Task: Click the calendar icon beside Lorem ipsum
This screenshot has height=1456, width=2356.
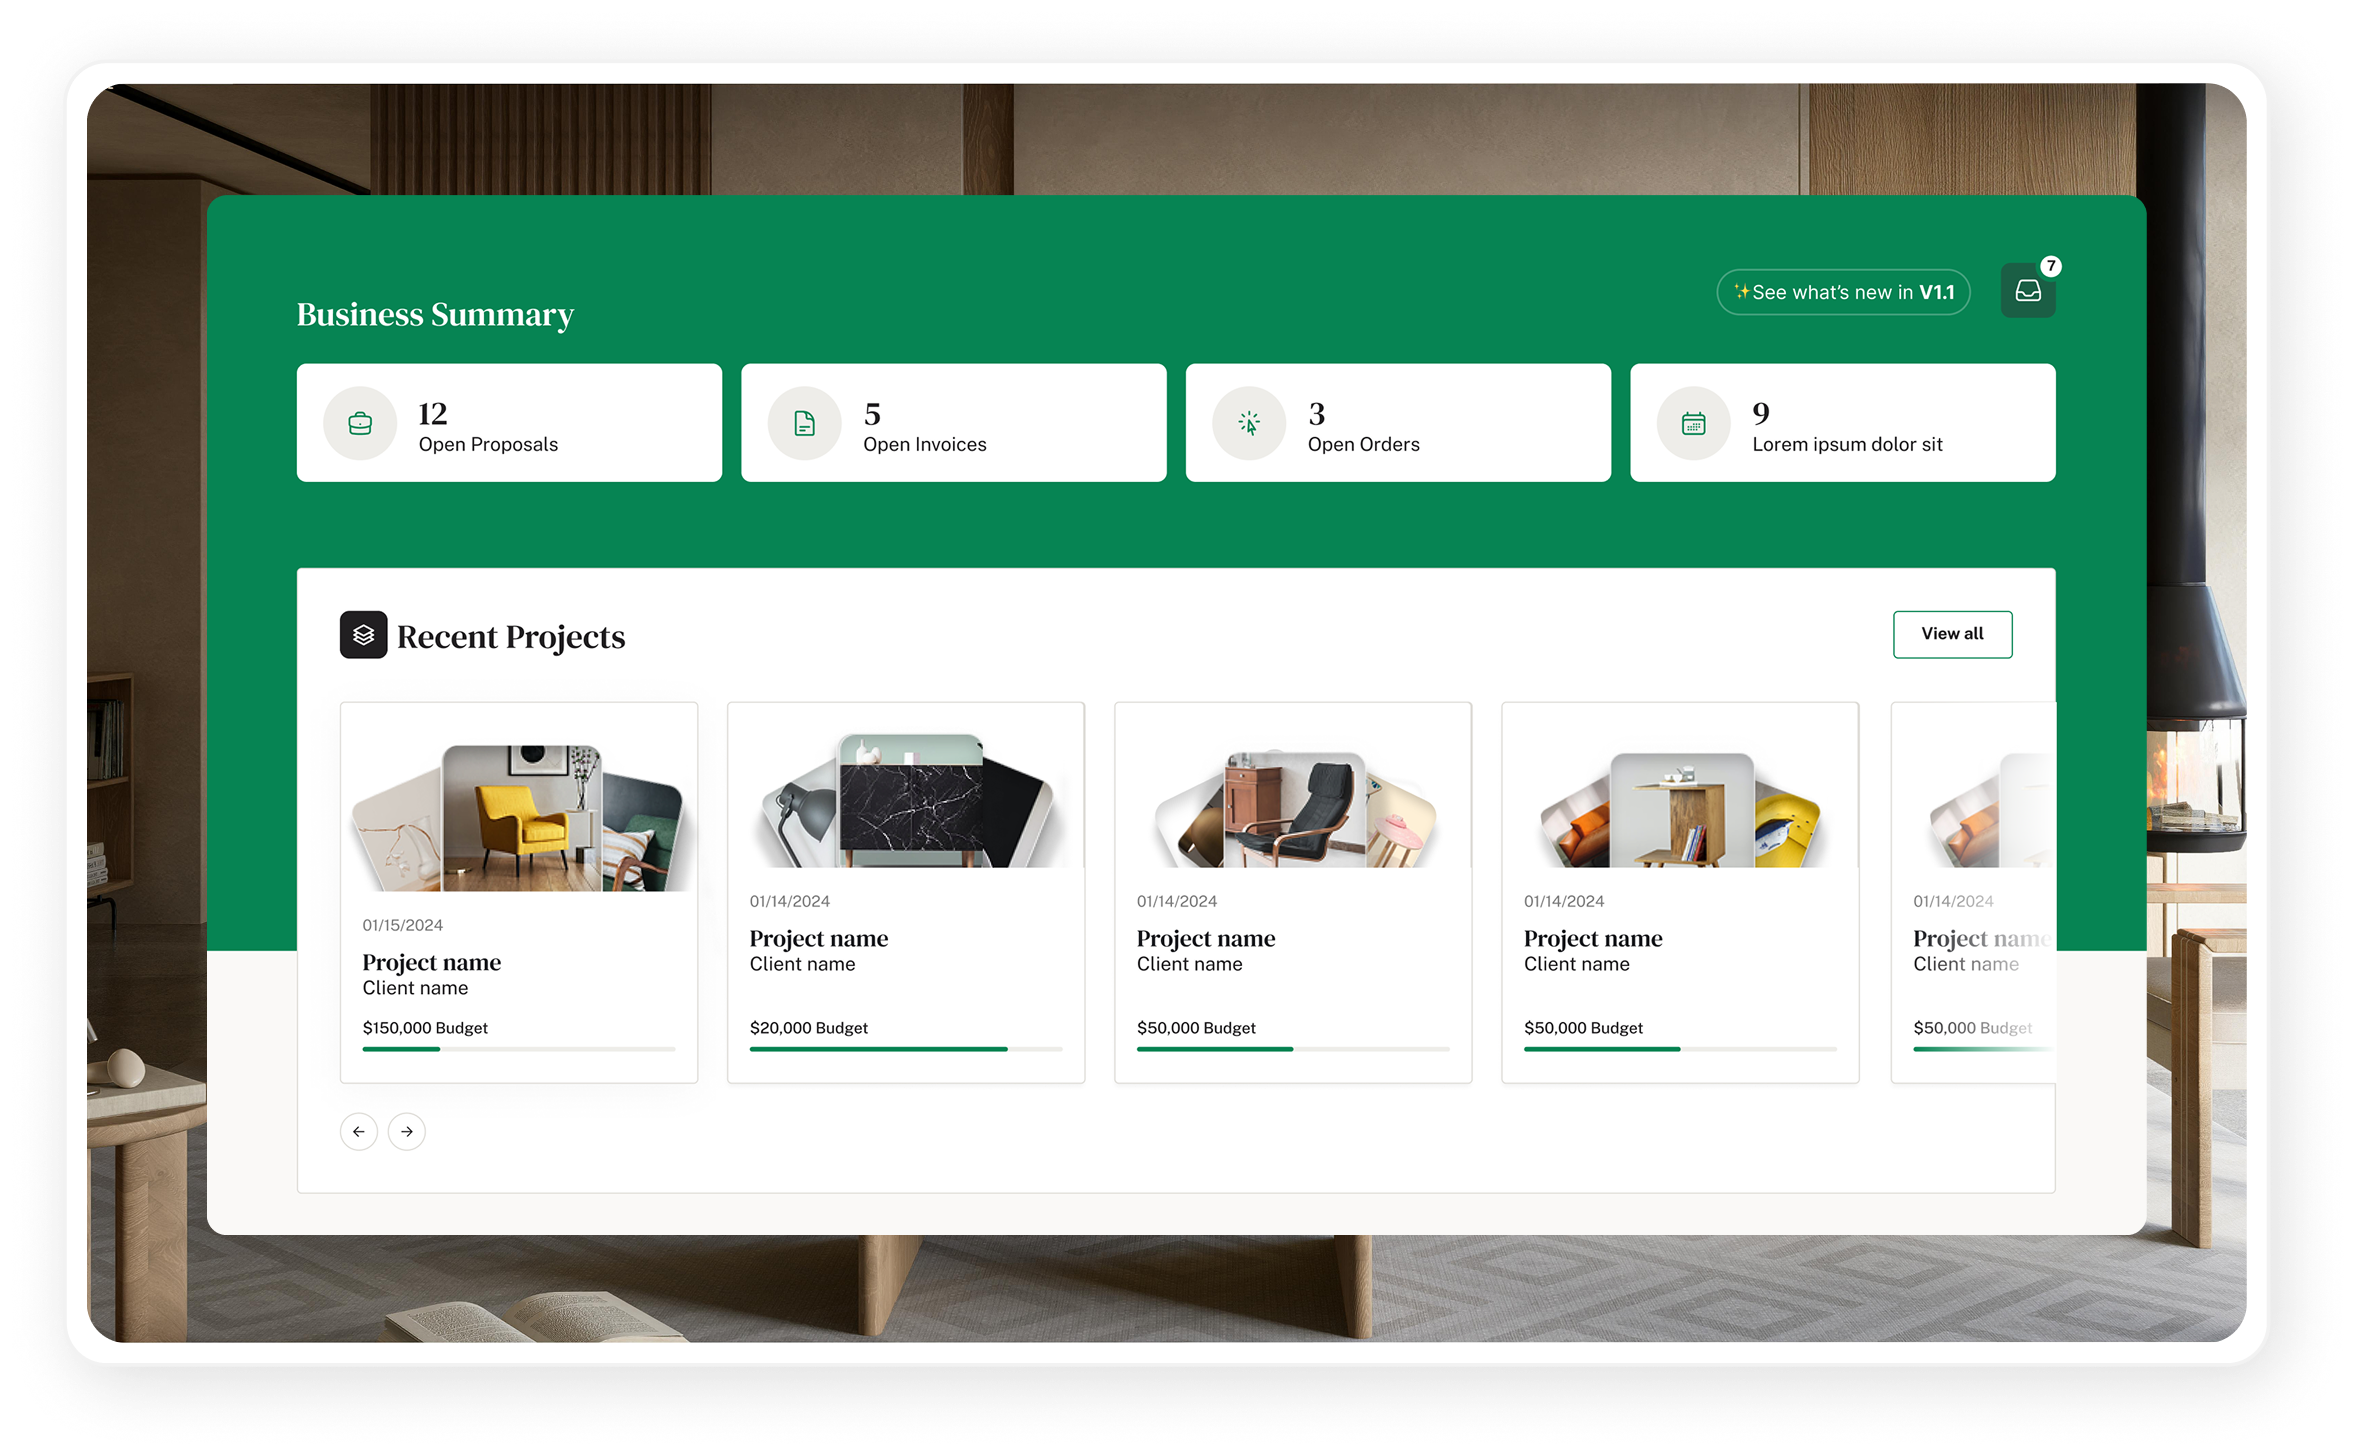Action: click(1693, 423)
